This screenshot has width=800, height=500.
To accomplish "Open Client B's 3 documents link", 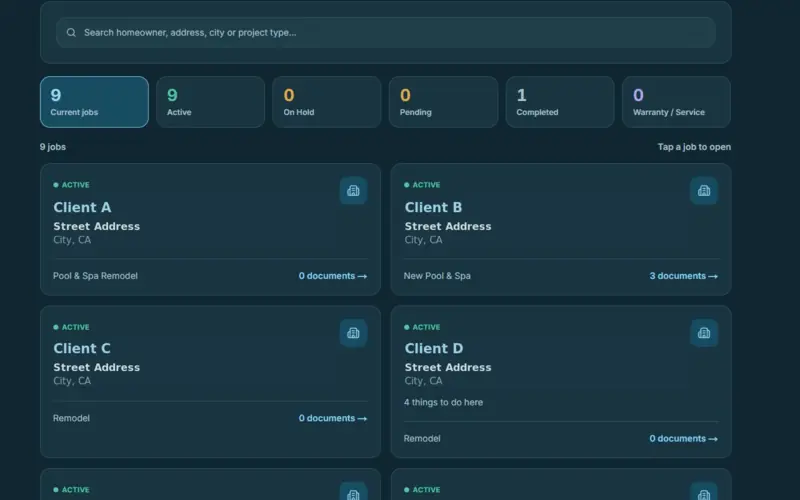I will [x=684, y=276].
